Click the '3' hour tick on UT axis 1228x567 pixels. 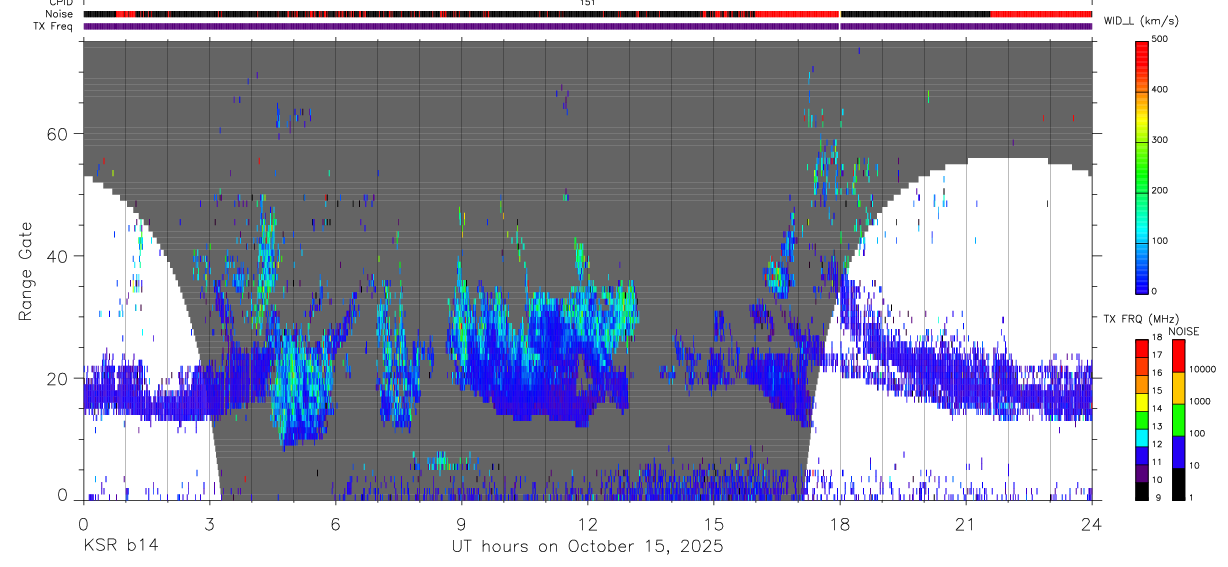[209, 523]
